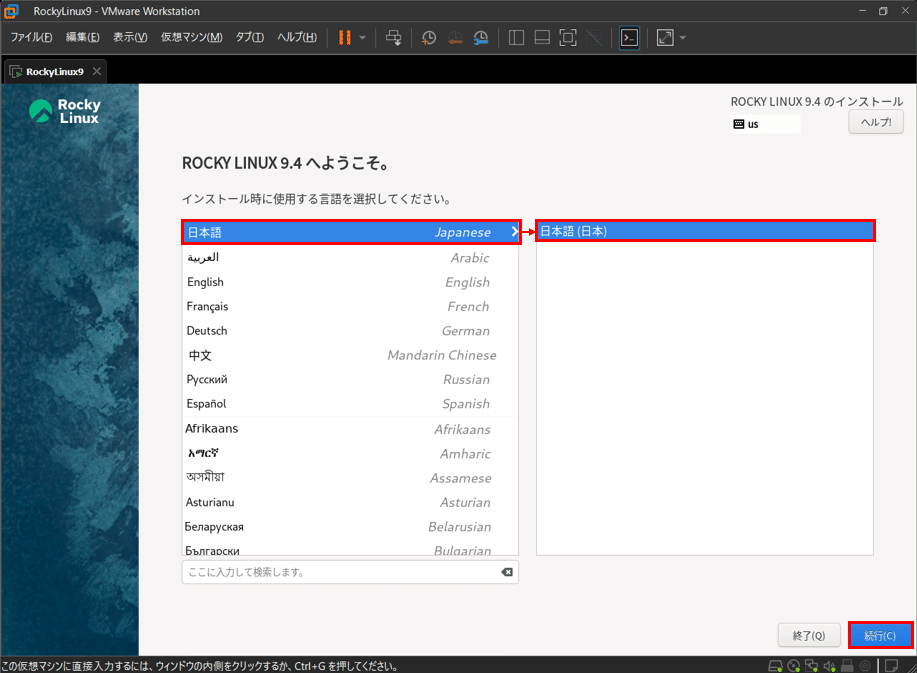Click the revert to snapshot icon
917x673 pixels.
click(455, 38)
